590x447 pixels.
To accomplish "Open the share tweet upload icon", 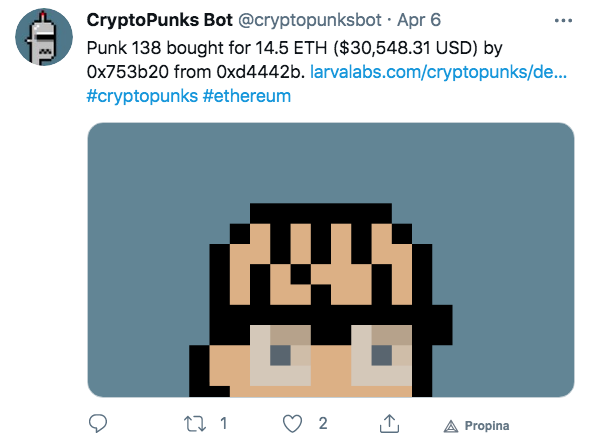I will point(389,424).
